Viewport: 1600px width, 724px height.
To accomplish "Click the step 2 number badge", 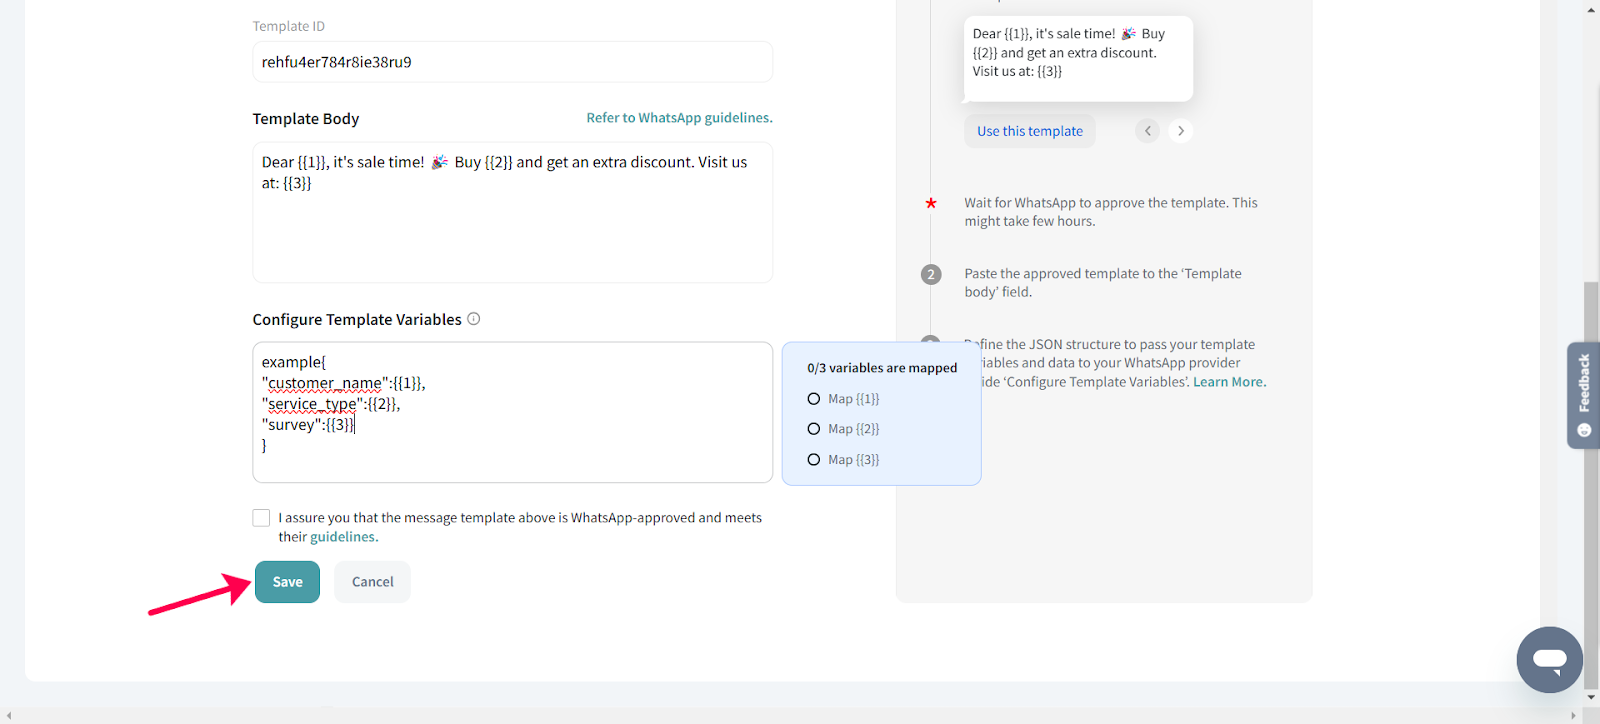I will (931, 274).
